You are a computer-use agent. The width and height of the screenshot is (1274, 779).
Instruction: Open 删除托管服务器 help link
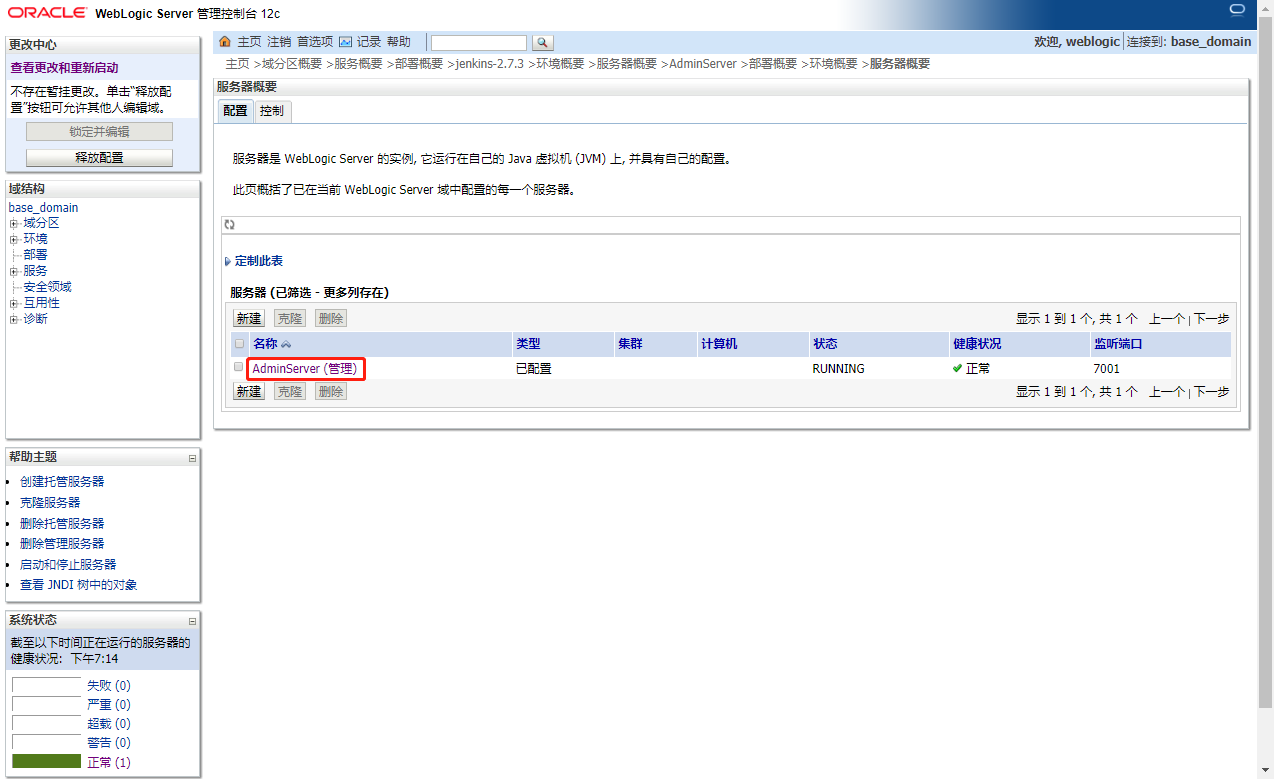tap(62, 524)
